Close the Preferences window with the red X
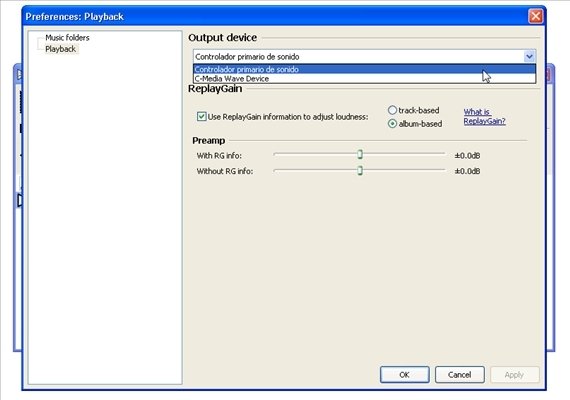This screenshot has width=570, height=400. [535, 16]
